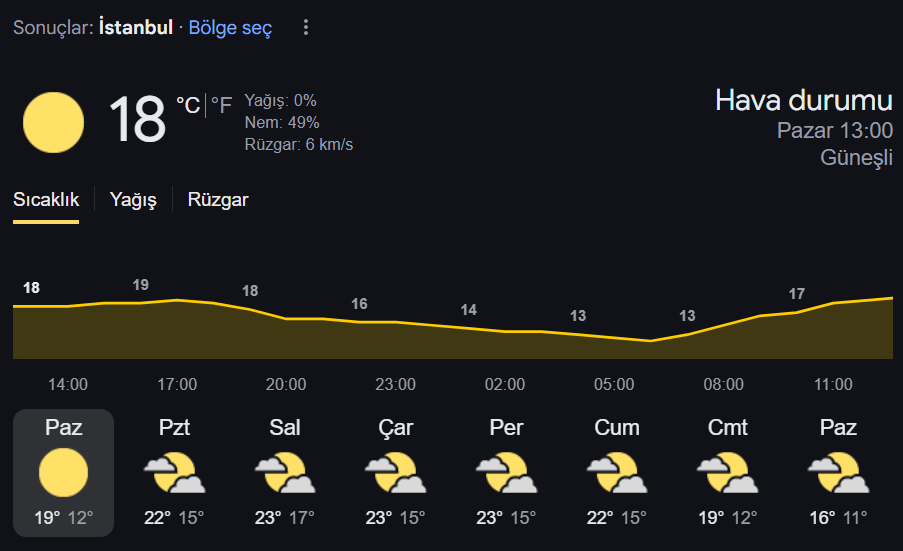Select Friday (Cum) partly cloudy icon
The height and width of the screenshot is (551, 903).
[617, 473]
